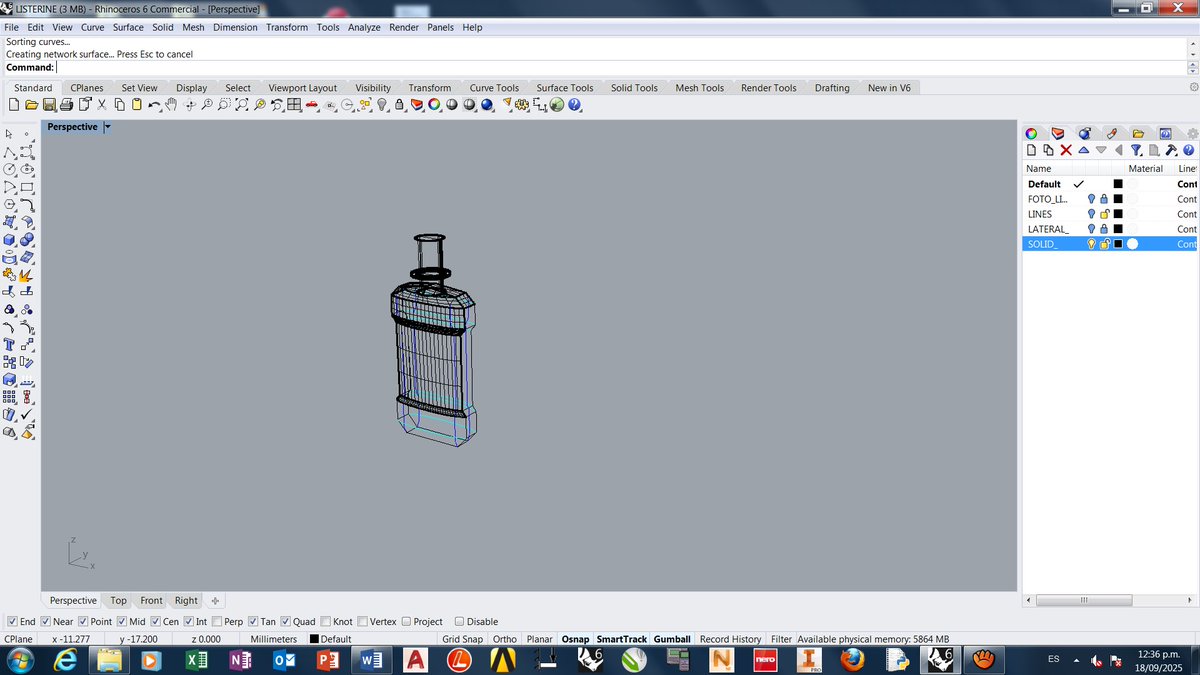Select the Rectangle tool in left sidebar
The width and height of the screenshot is (1200, 675).
point(28,187)
